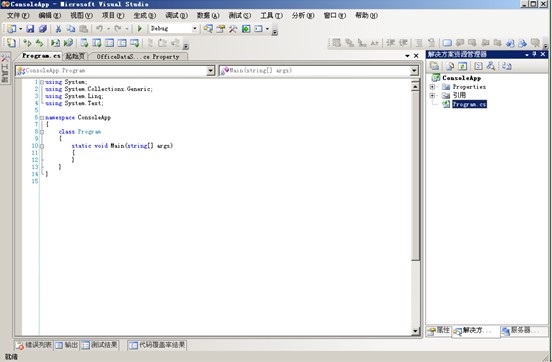This screenshot has height=362, width=552.
Task: Cut selection using the scissors icon
Action: 58,29
